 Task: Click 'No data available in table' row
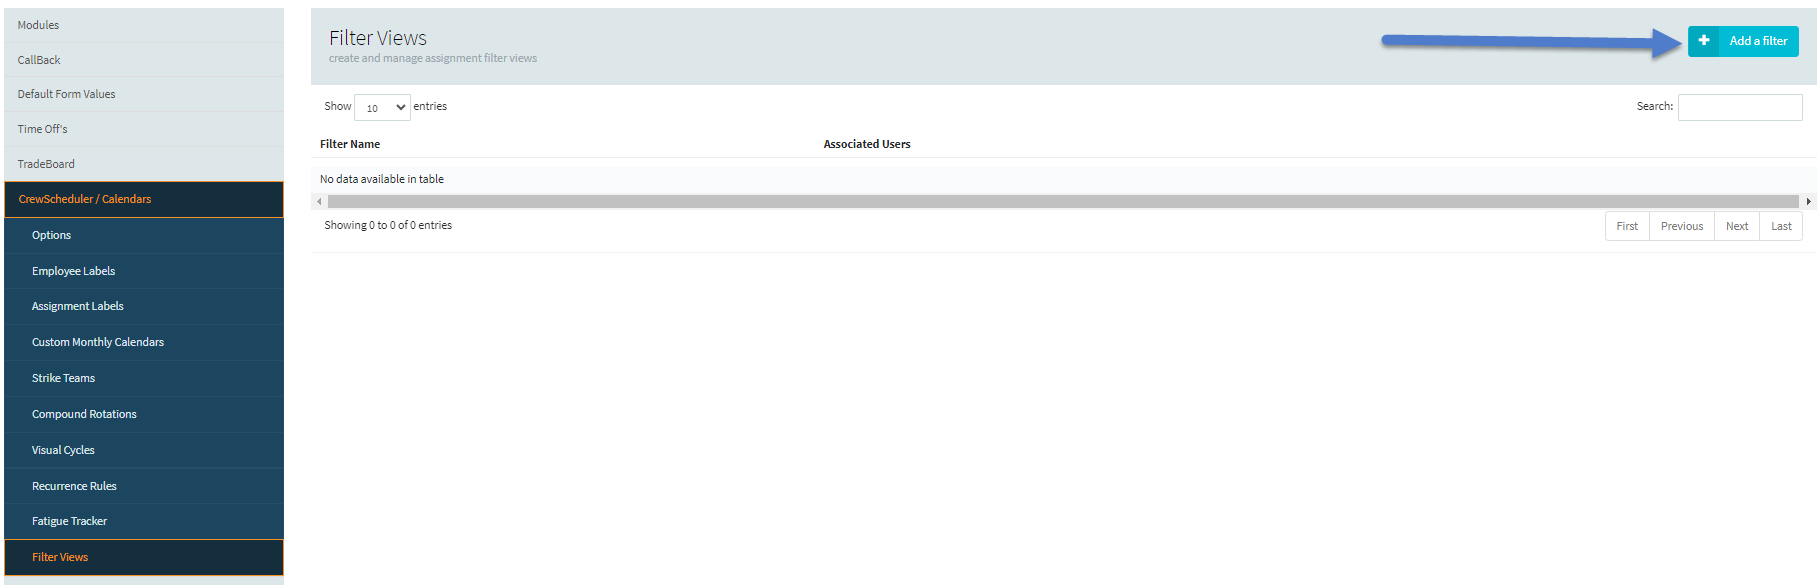1064,179
